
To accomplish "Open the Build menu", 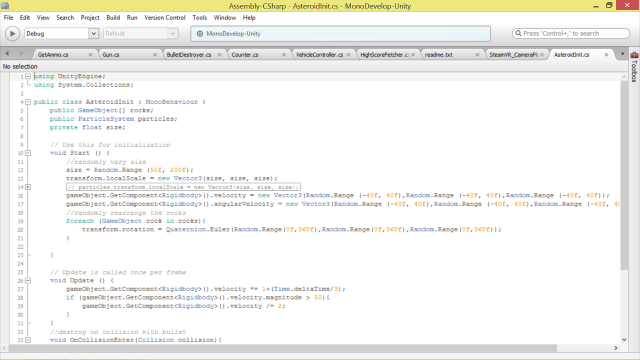I will click(x=113, y=18).
